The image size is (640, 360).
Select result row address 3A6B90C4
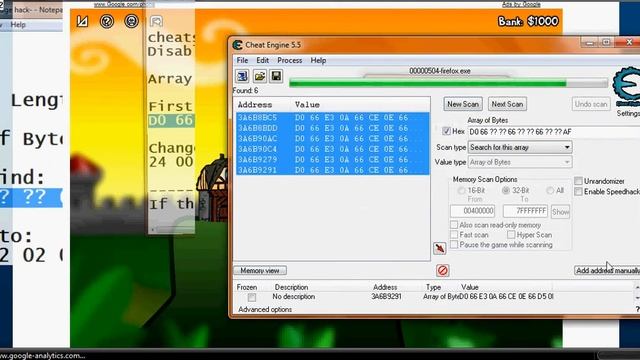(332, 149)
